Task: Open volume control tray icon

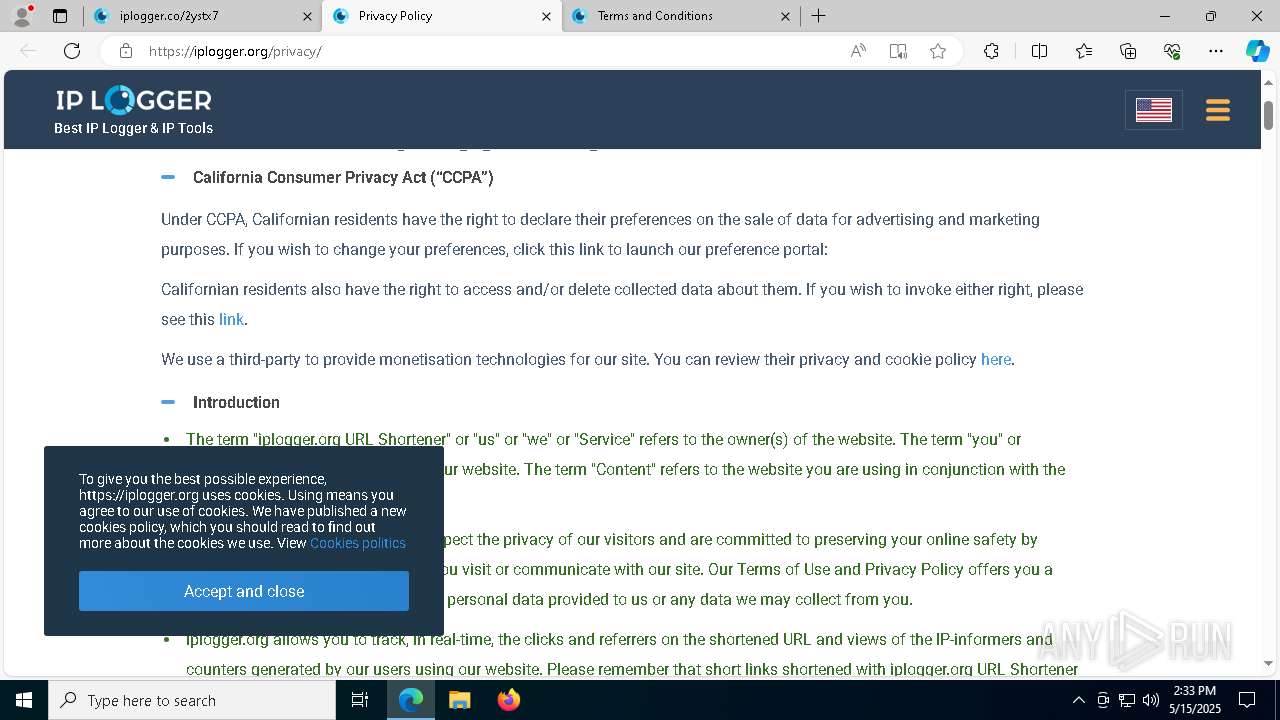Action: tap(1151, 700)
